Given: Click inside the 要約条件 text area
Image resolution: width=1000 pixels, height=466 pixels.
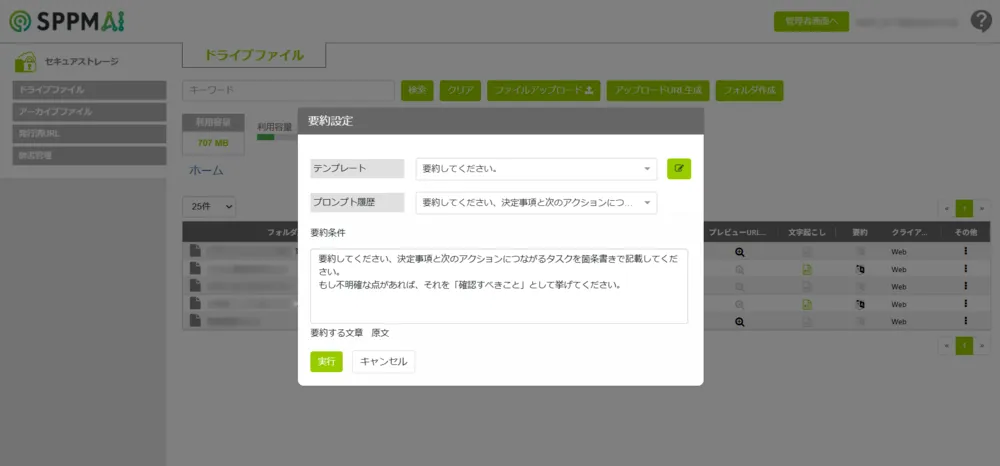Looking at the screenshot, I should click(499, 286).
